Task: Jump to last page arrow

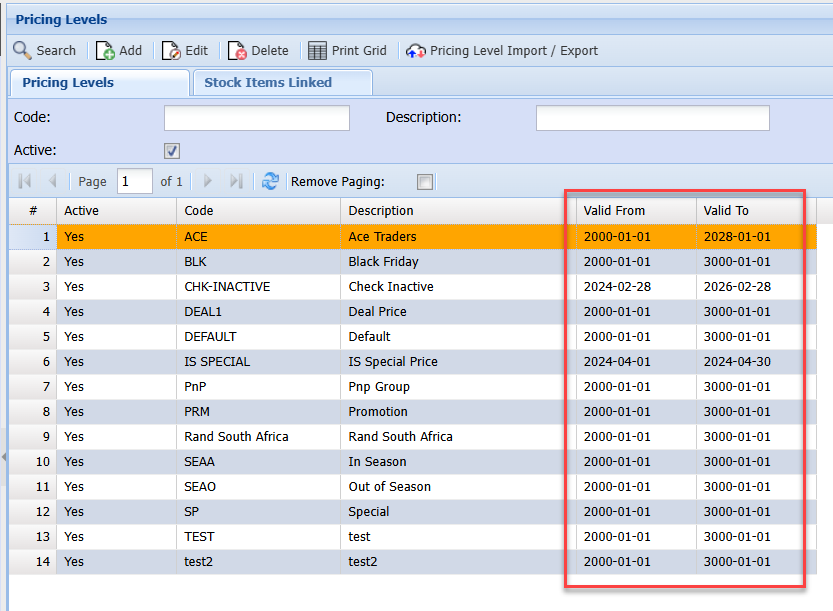Action: (x=236, y=181)
